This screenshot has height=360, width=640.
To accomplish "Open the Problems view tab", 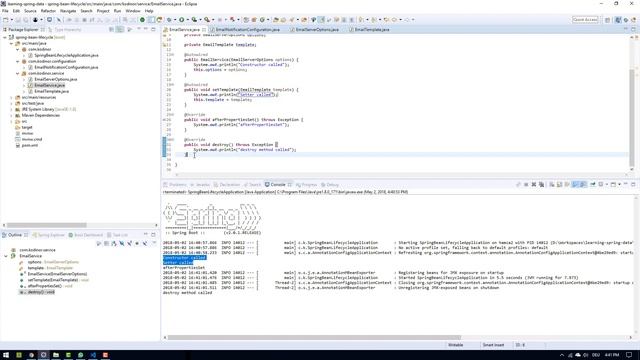I will click(178, 185).
